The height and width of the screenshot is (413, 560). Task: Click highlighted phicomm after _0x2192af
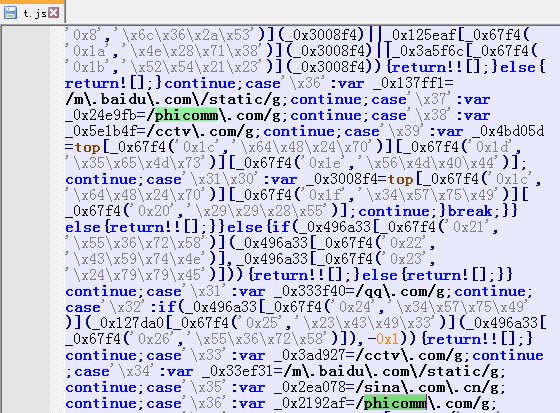pyautogui.click(x=395, y=403)
